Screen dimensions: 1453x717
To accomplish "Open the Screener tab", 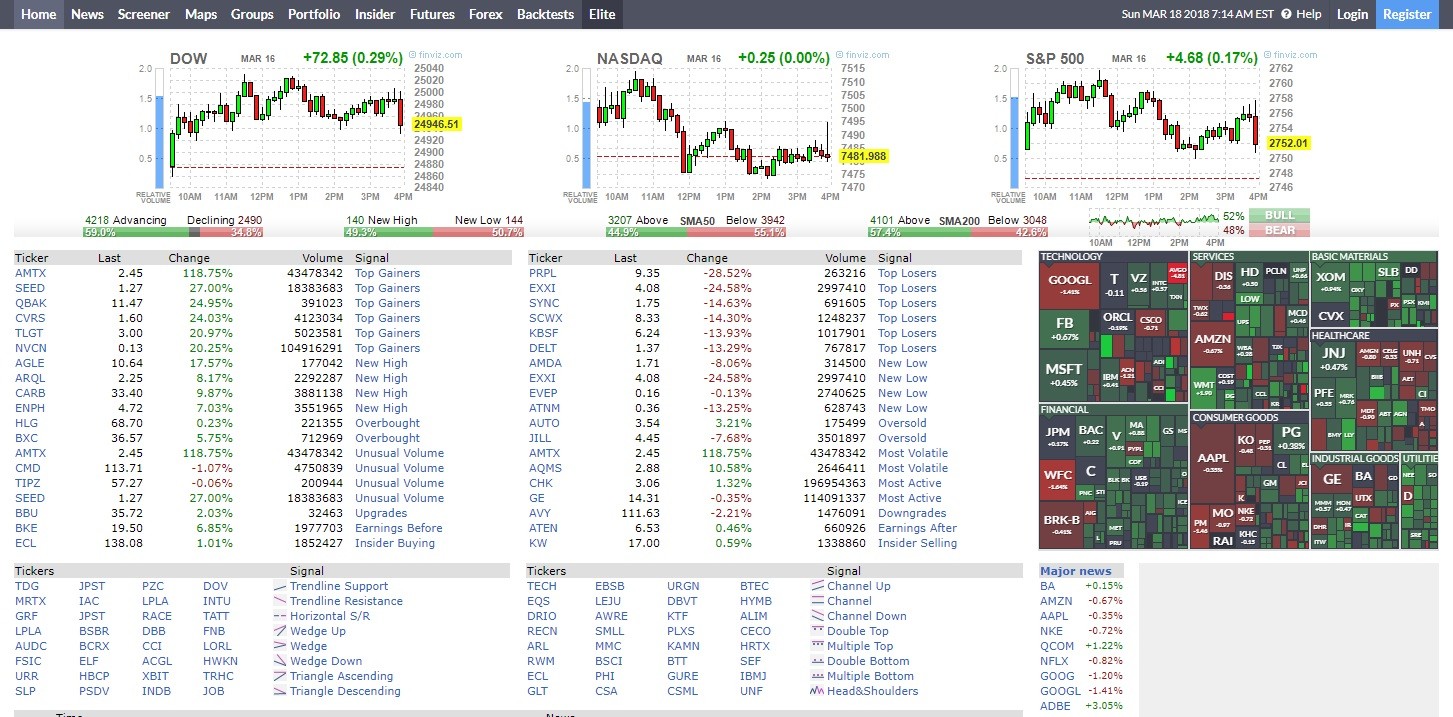I will [144, 14].
